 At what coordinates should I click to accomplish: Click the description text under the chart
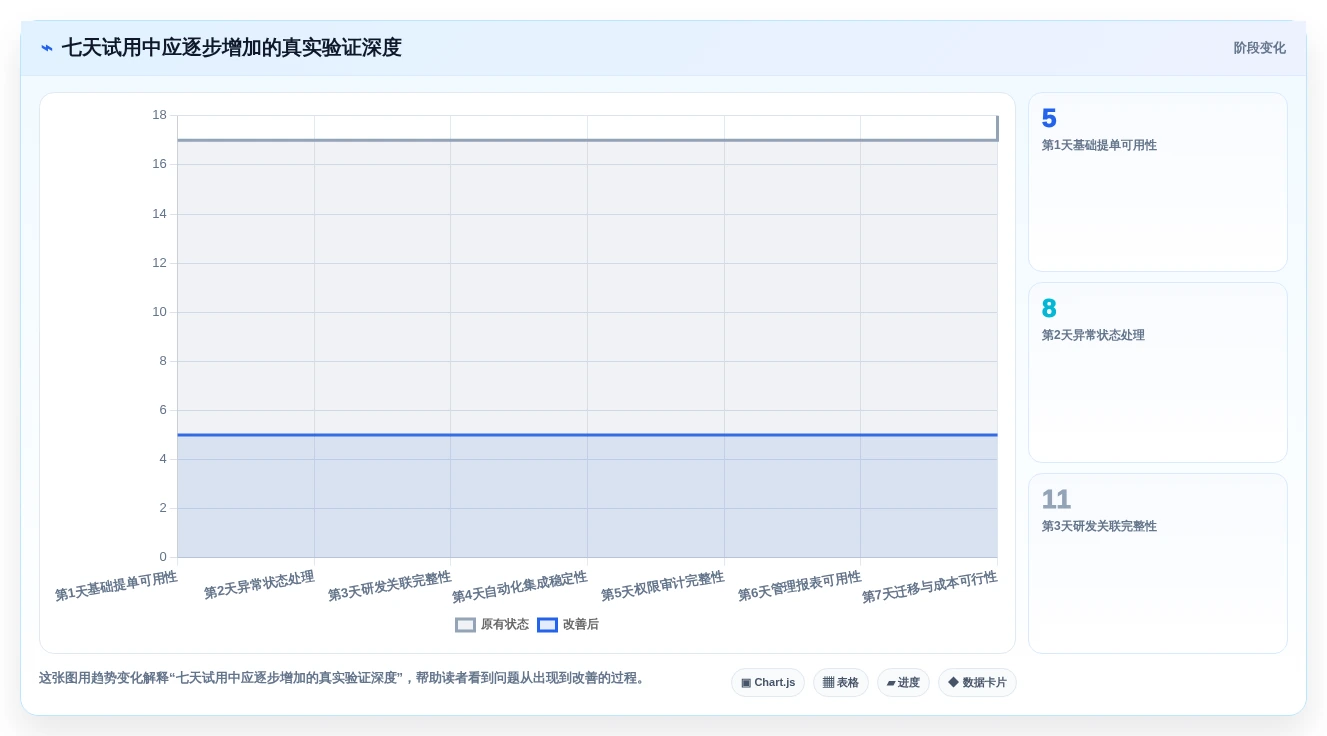pos(344,678)
